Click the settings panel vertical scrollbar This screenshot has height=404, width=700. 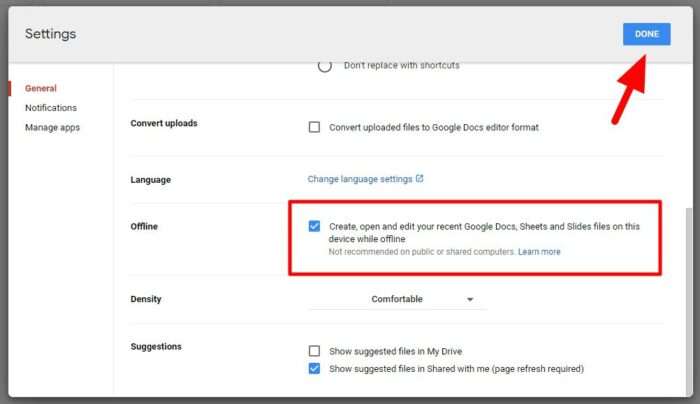[689, 299]
